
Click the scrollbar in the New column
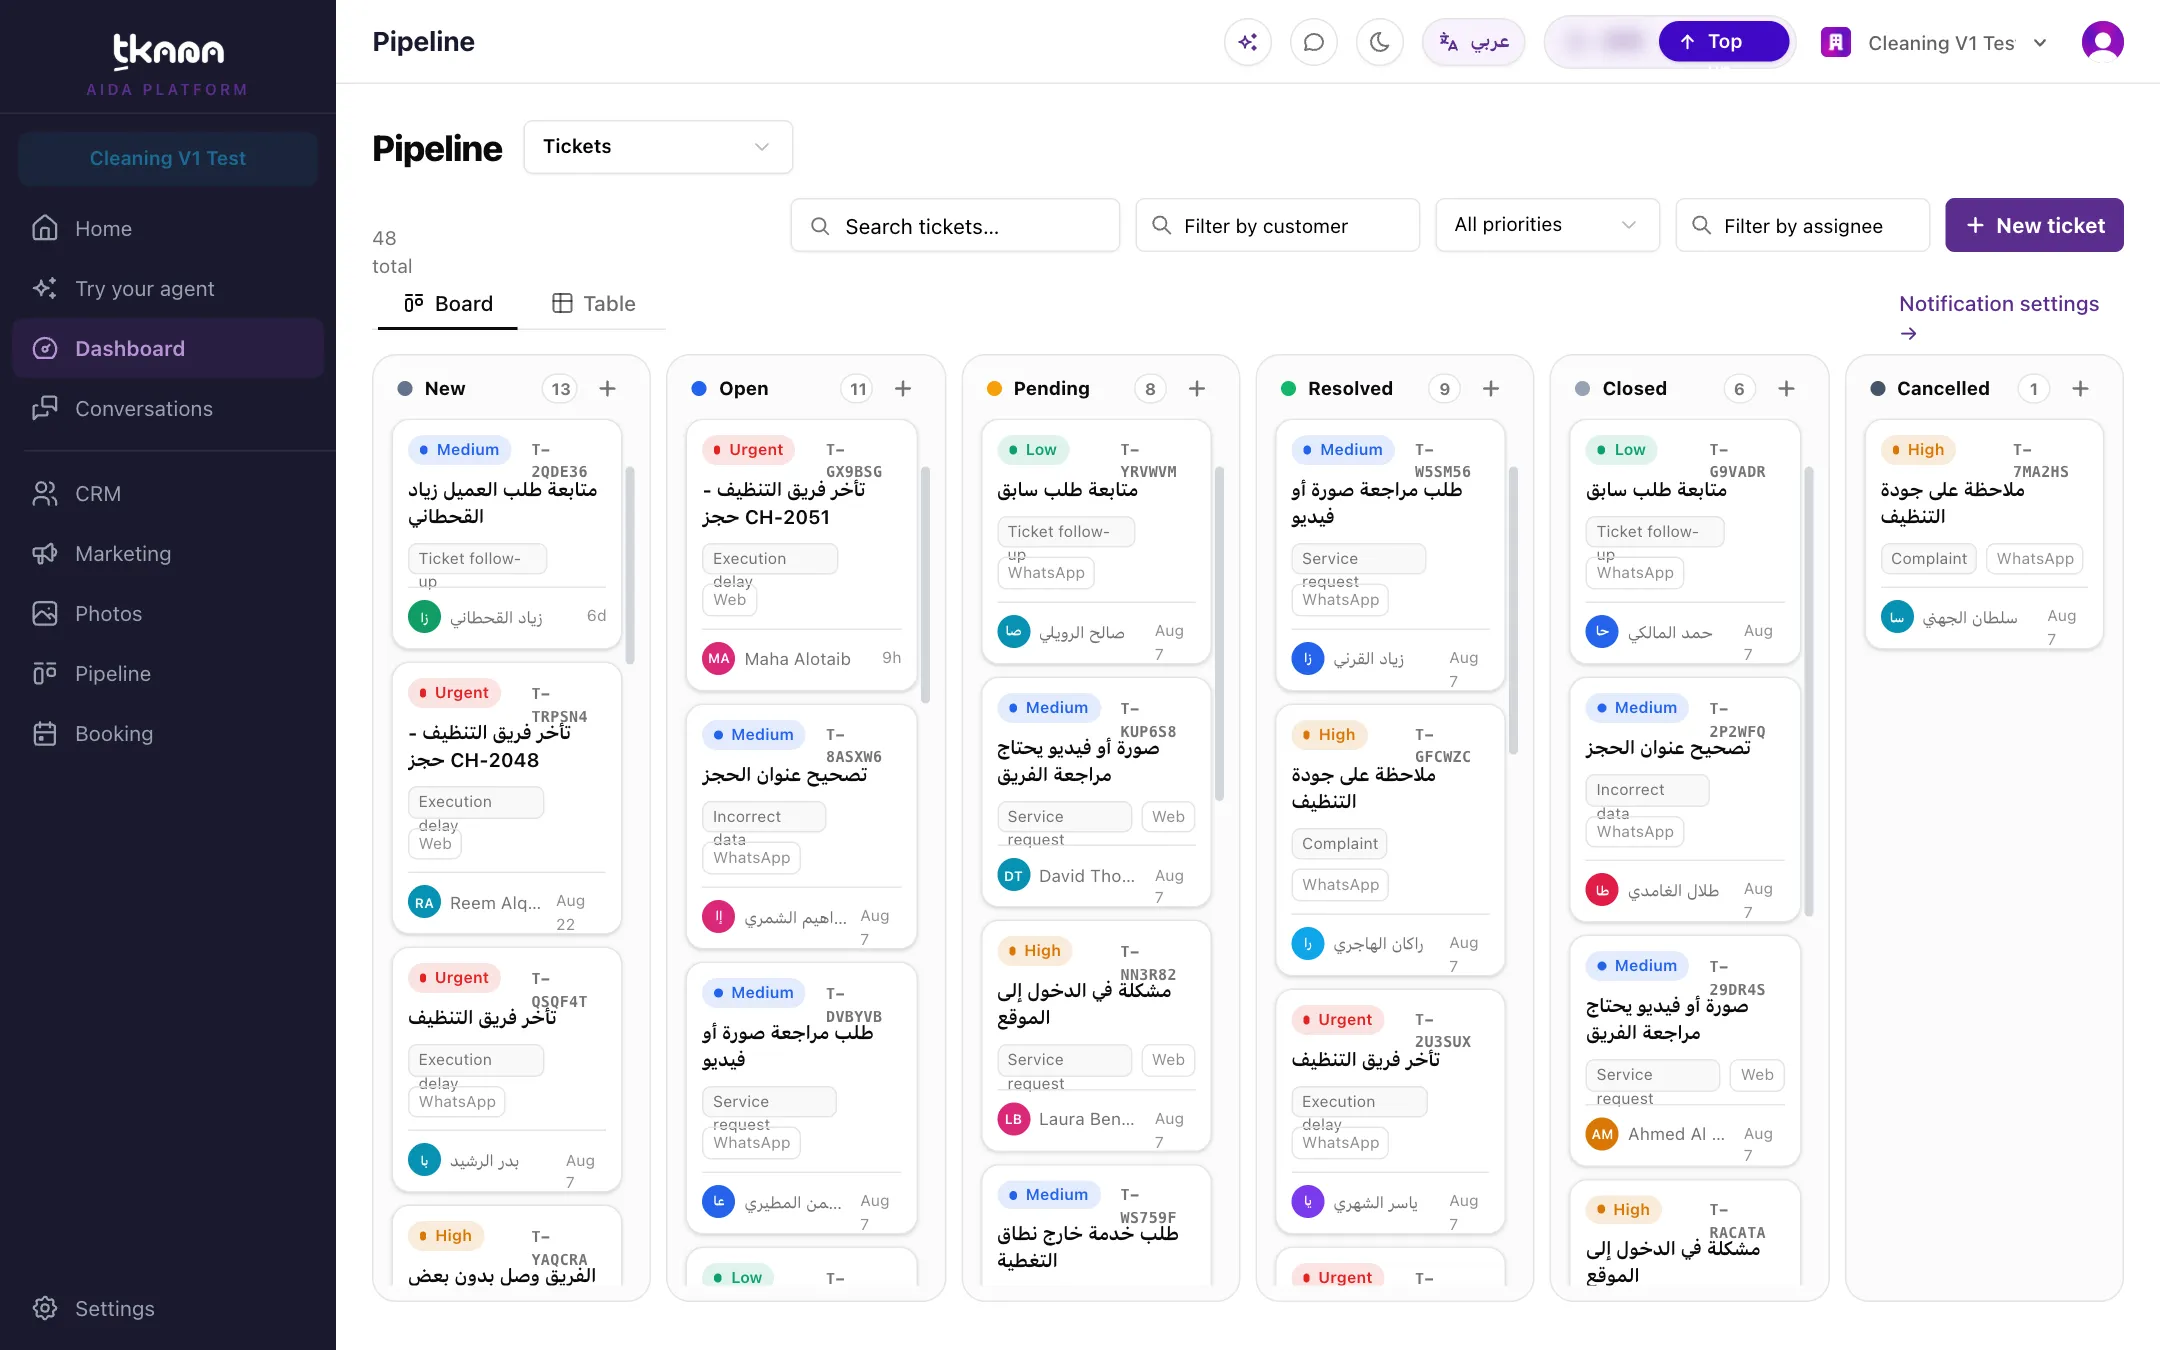click(630, 565)
